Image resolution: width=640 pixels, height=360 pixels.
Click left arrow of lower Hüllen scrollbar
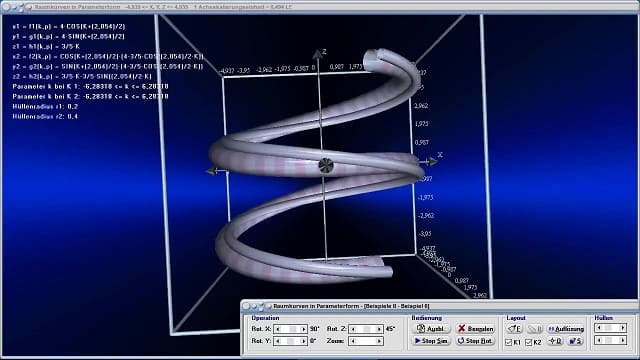click(598, 340)
